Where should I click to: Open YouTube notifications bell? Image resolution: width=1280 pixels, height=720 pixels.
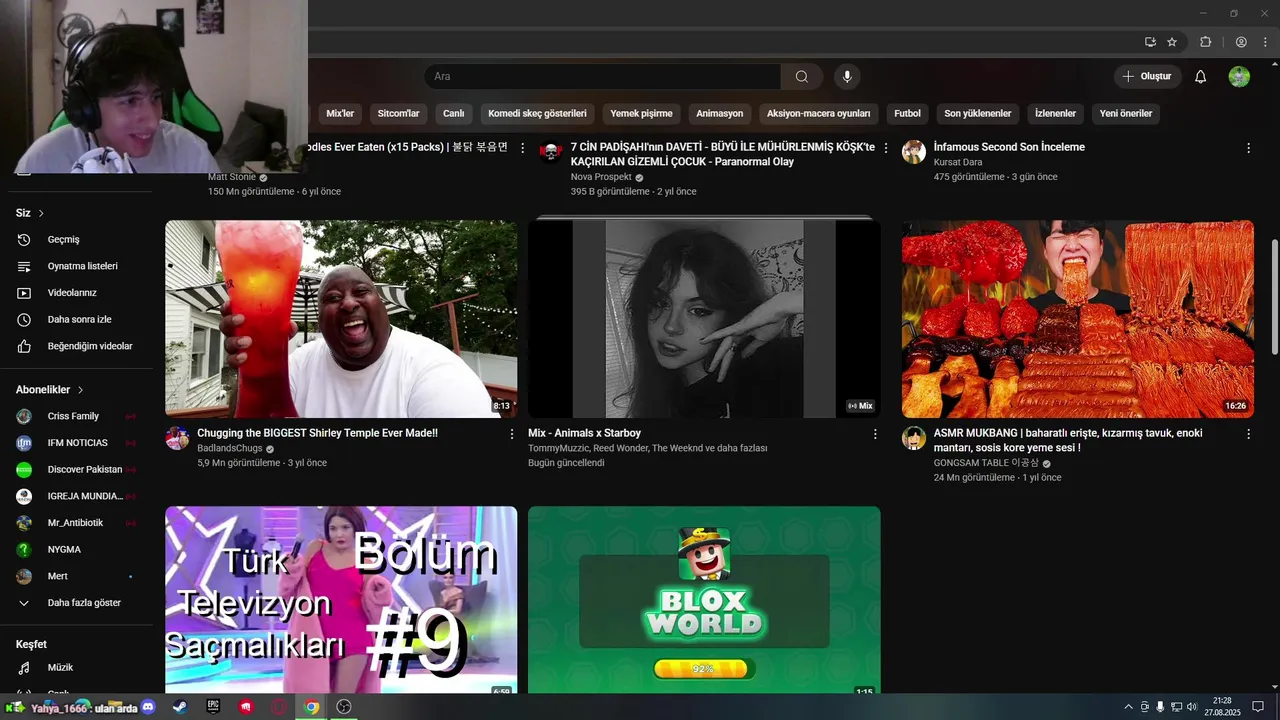tap(1200, 77)
